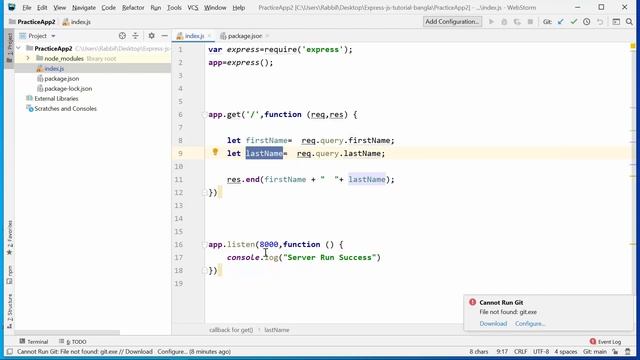Screen dimensions: 640x360
Task: Expand the node_modules folder
Action: click(28, 58)
